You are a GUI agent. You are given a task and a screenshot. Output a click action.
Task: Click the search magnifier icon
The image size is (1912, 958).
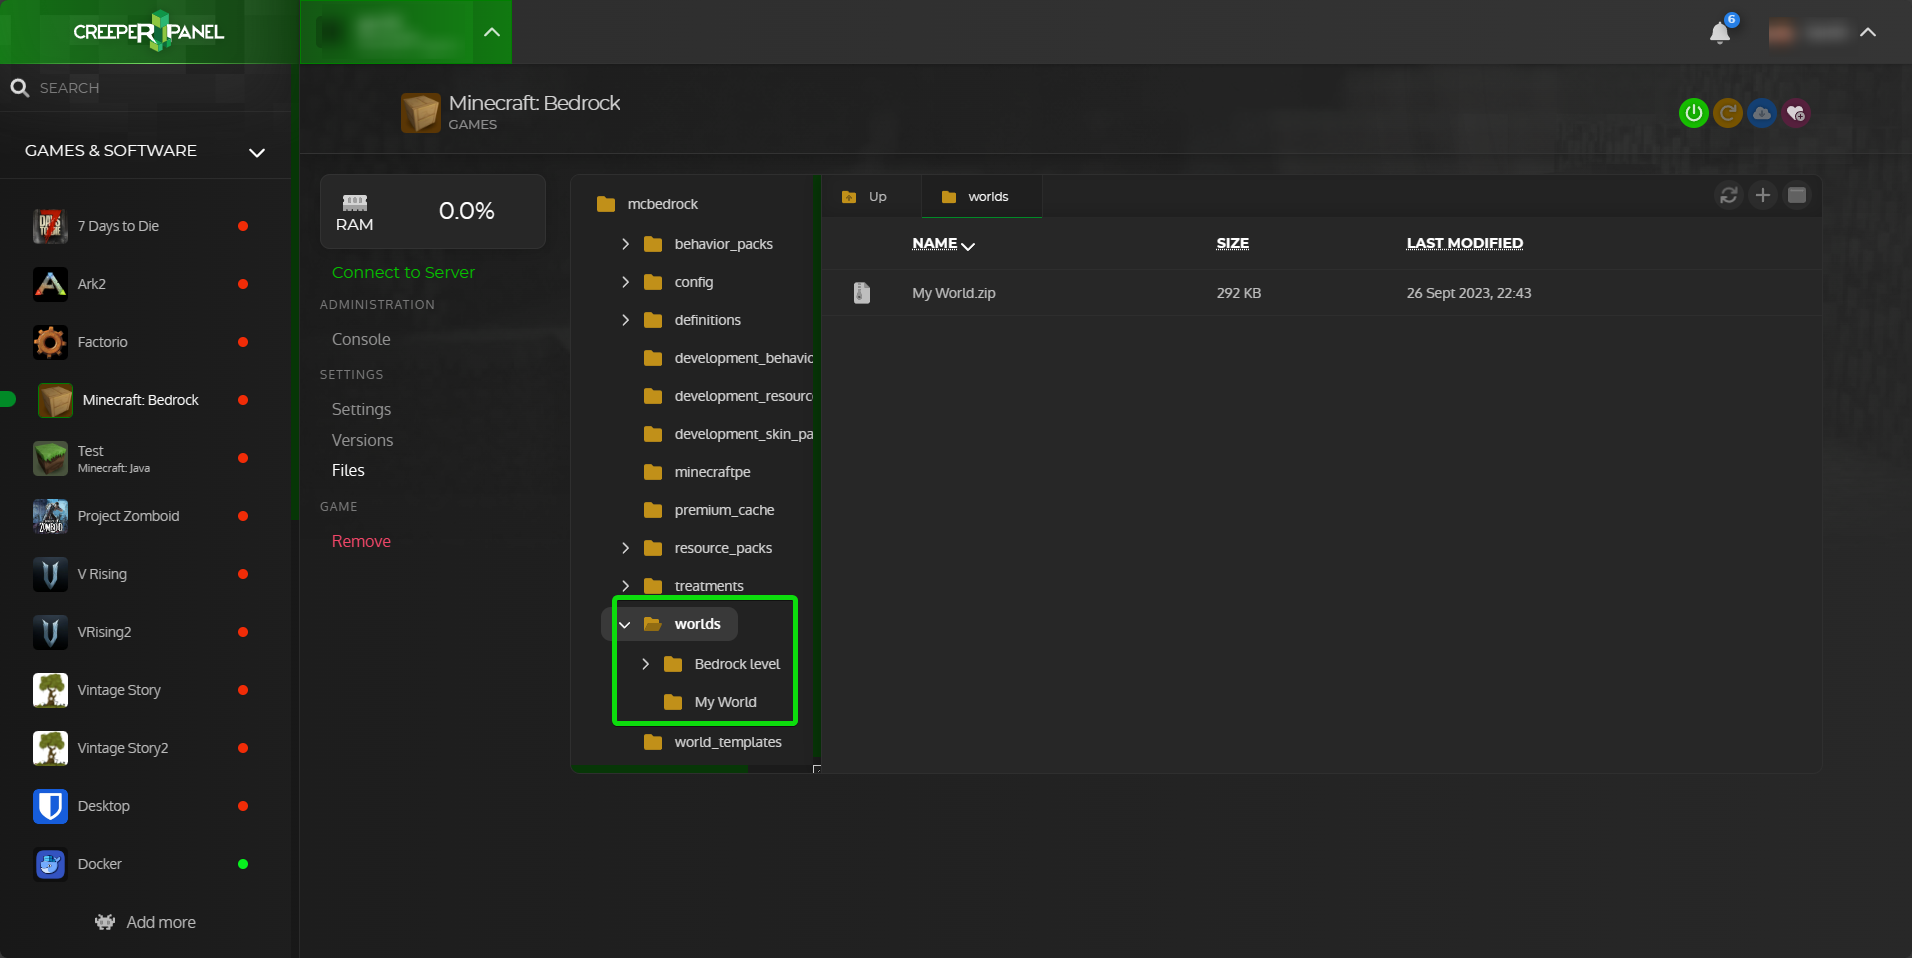(19, 88)
